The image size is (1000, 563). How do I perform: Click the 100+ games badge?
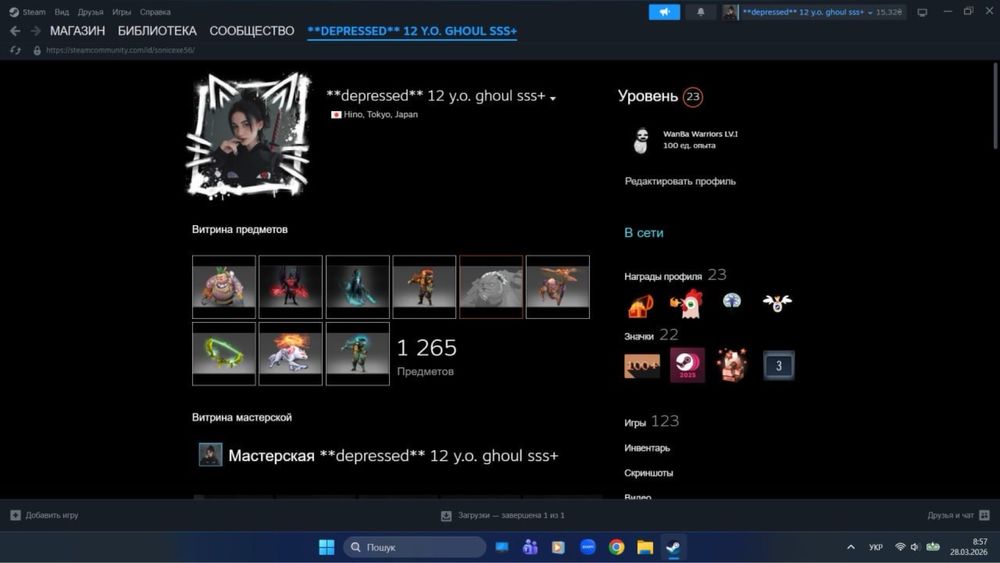tap(642, 366)
